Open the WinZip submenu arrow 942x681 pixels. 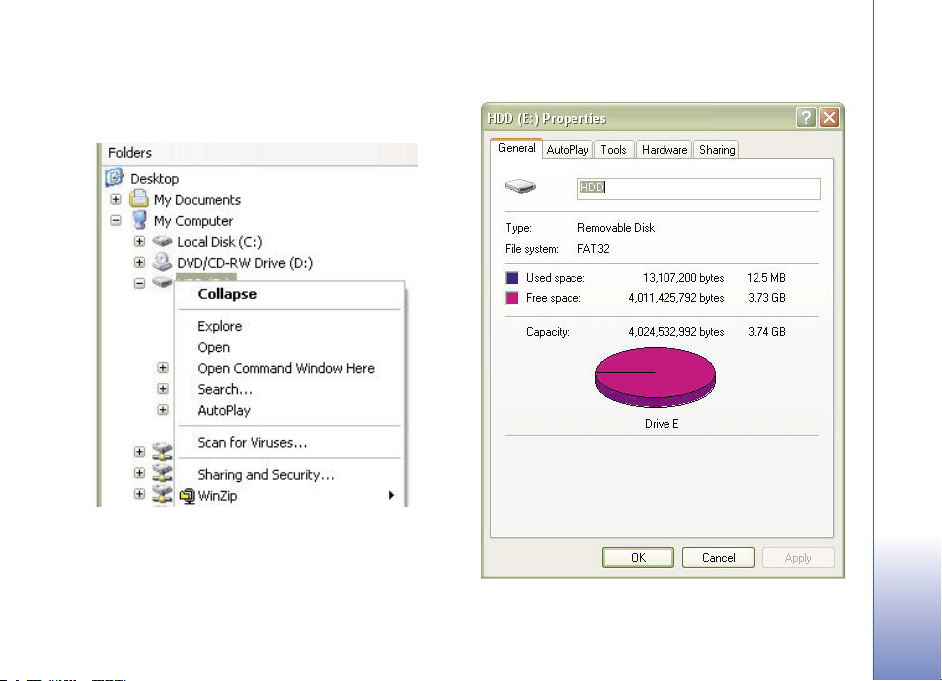pos(391,495)
